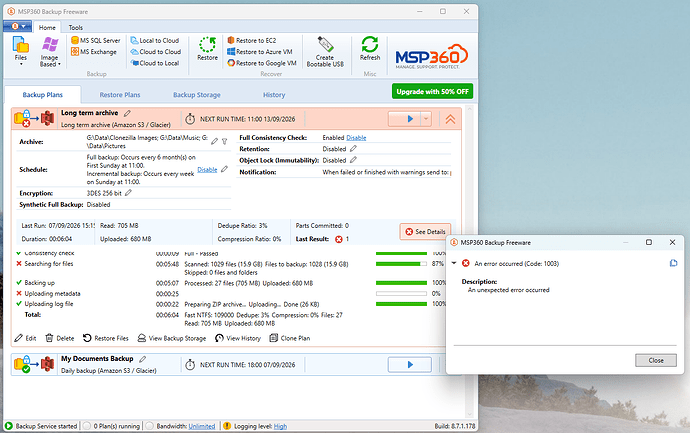This screenshot has height=433, width=690.
Task: Close the error dialog with Close button
Action: [656, 360]
